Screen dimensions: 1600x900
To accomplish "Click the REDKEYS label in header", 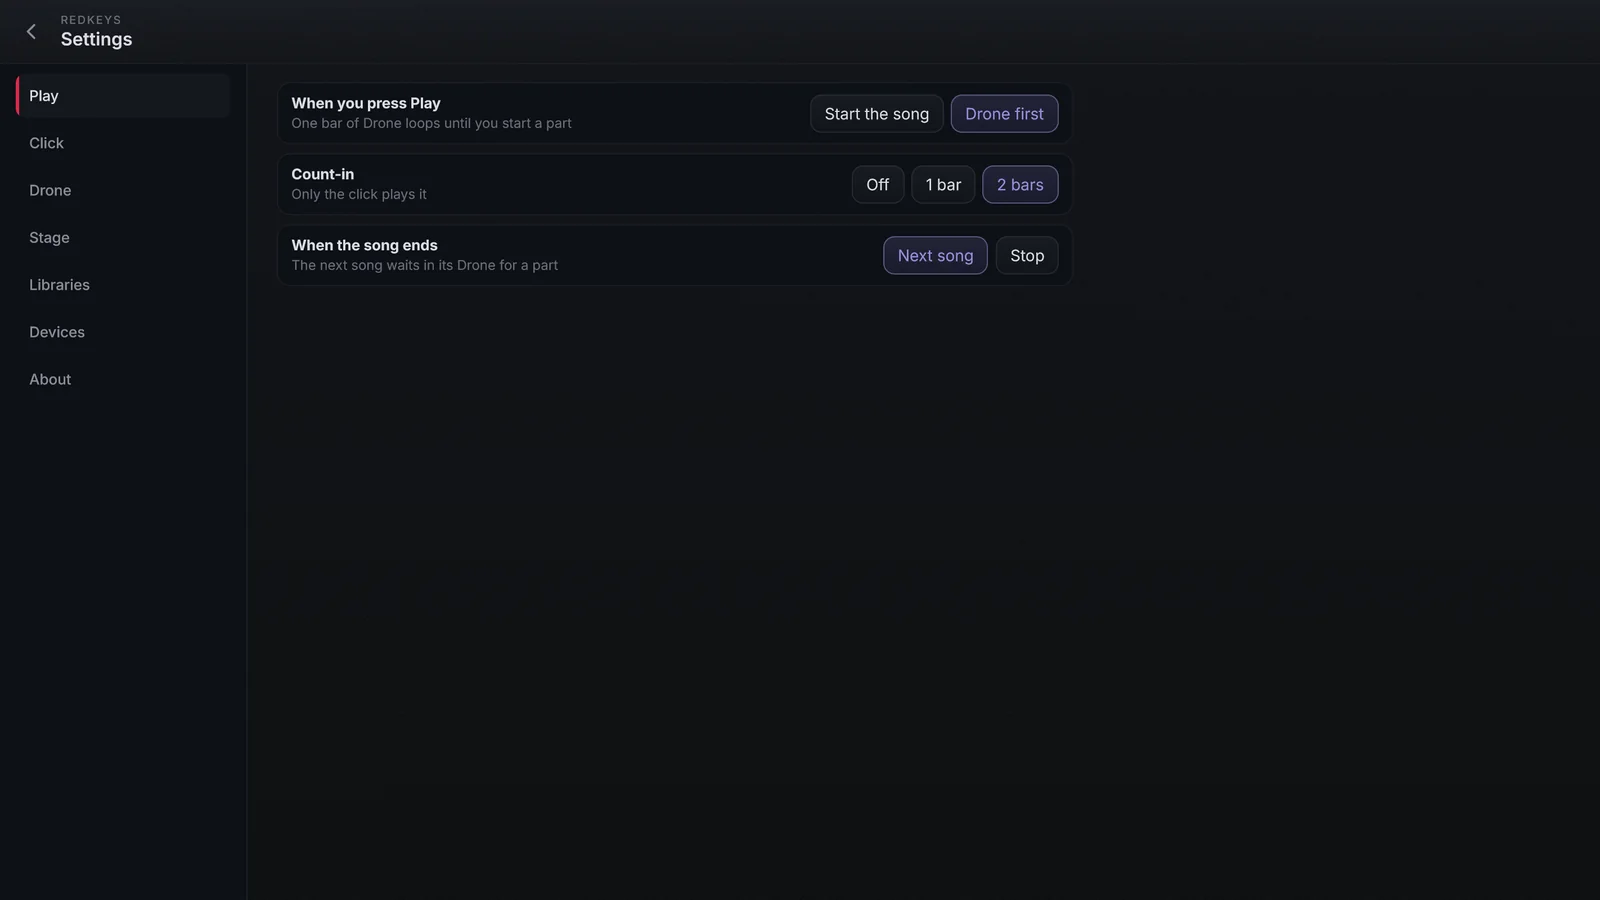I will [x=91, y=20].
